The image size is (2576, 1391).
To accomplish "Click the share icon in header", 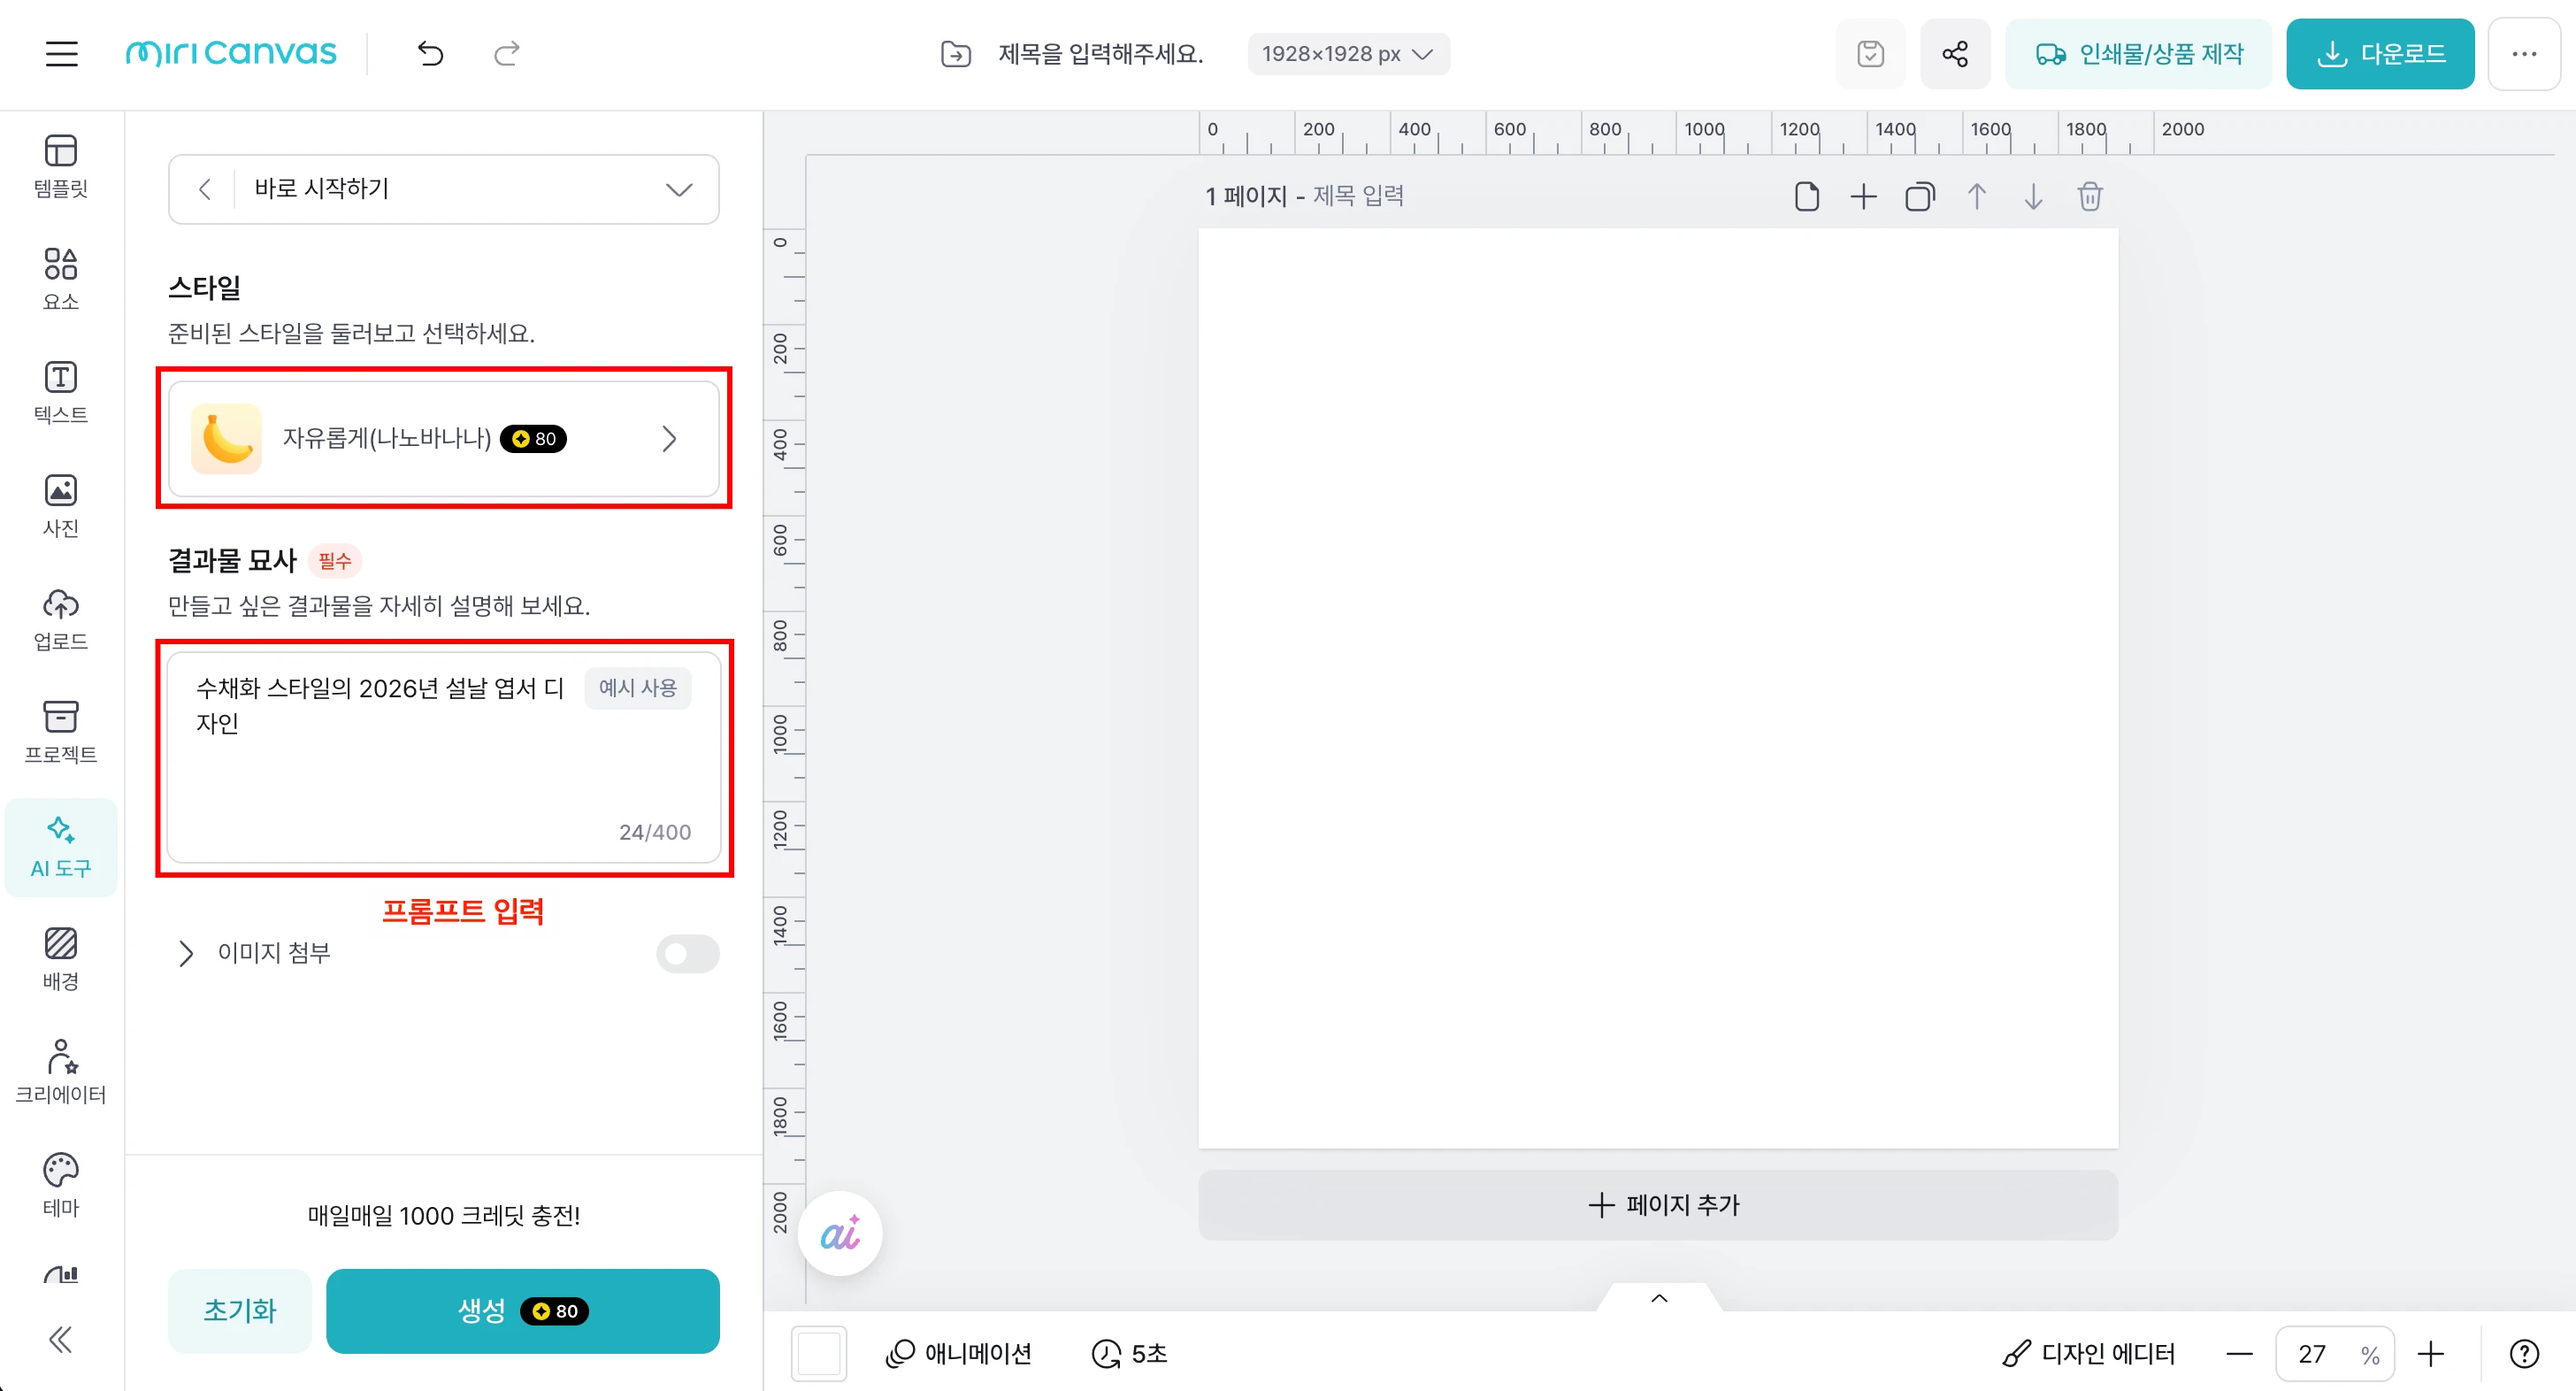I will pyautogui.click(x=1955, y=53).
